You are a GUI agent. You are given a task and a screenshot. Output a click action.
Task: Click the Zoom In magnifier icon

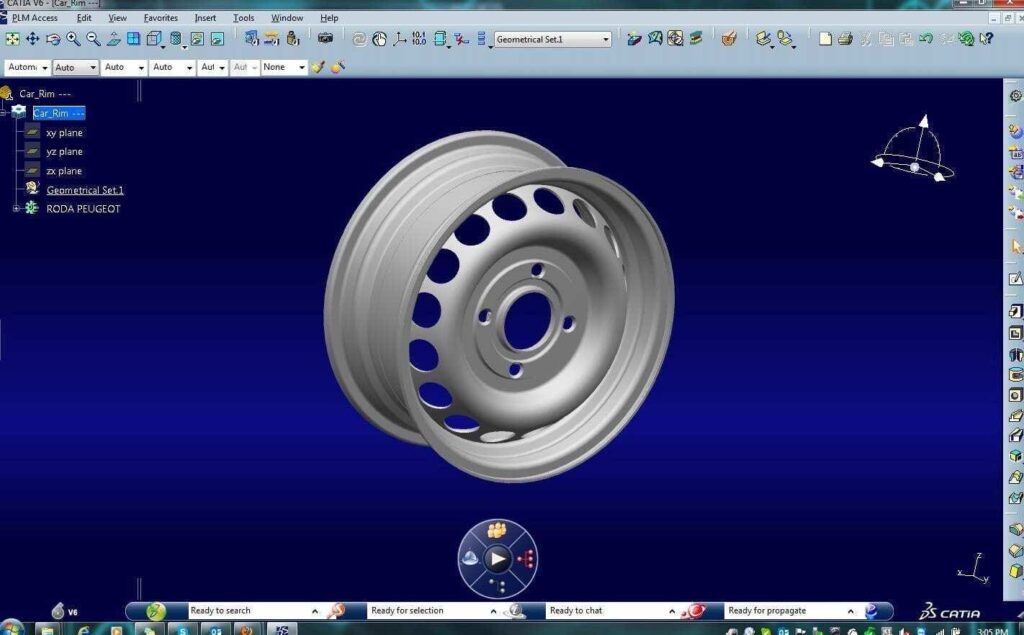click(73, 39)
